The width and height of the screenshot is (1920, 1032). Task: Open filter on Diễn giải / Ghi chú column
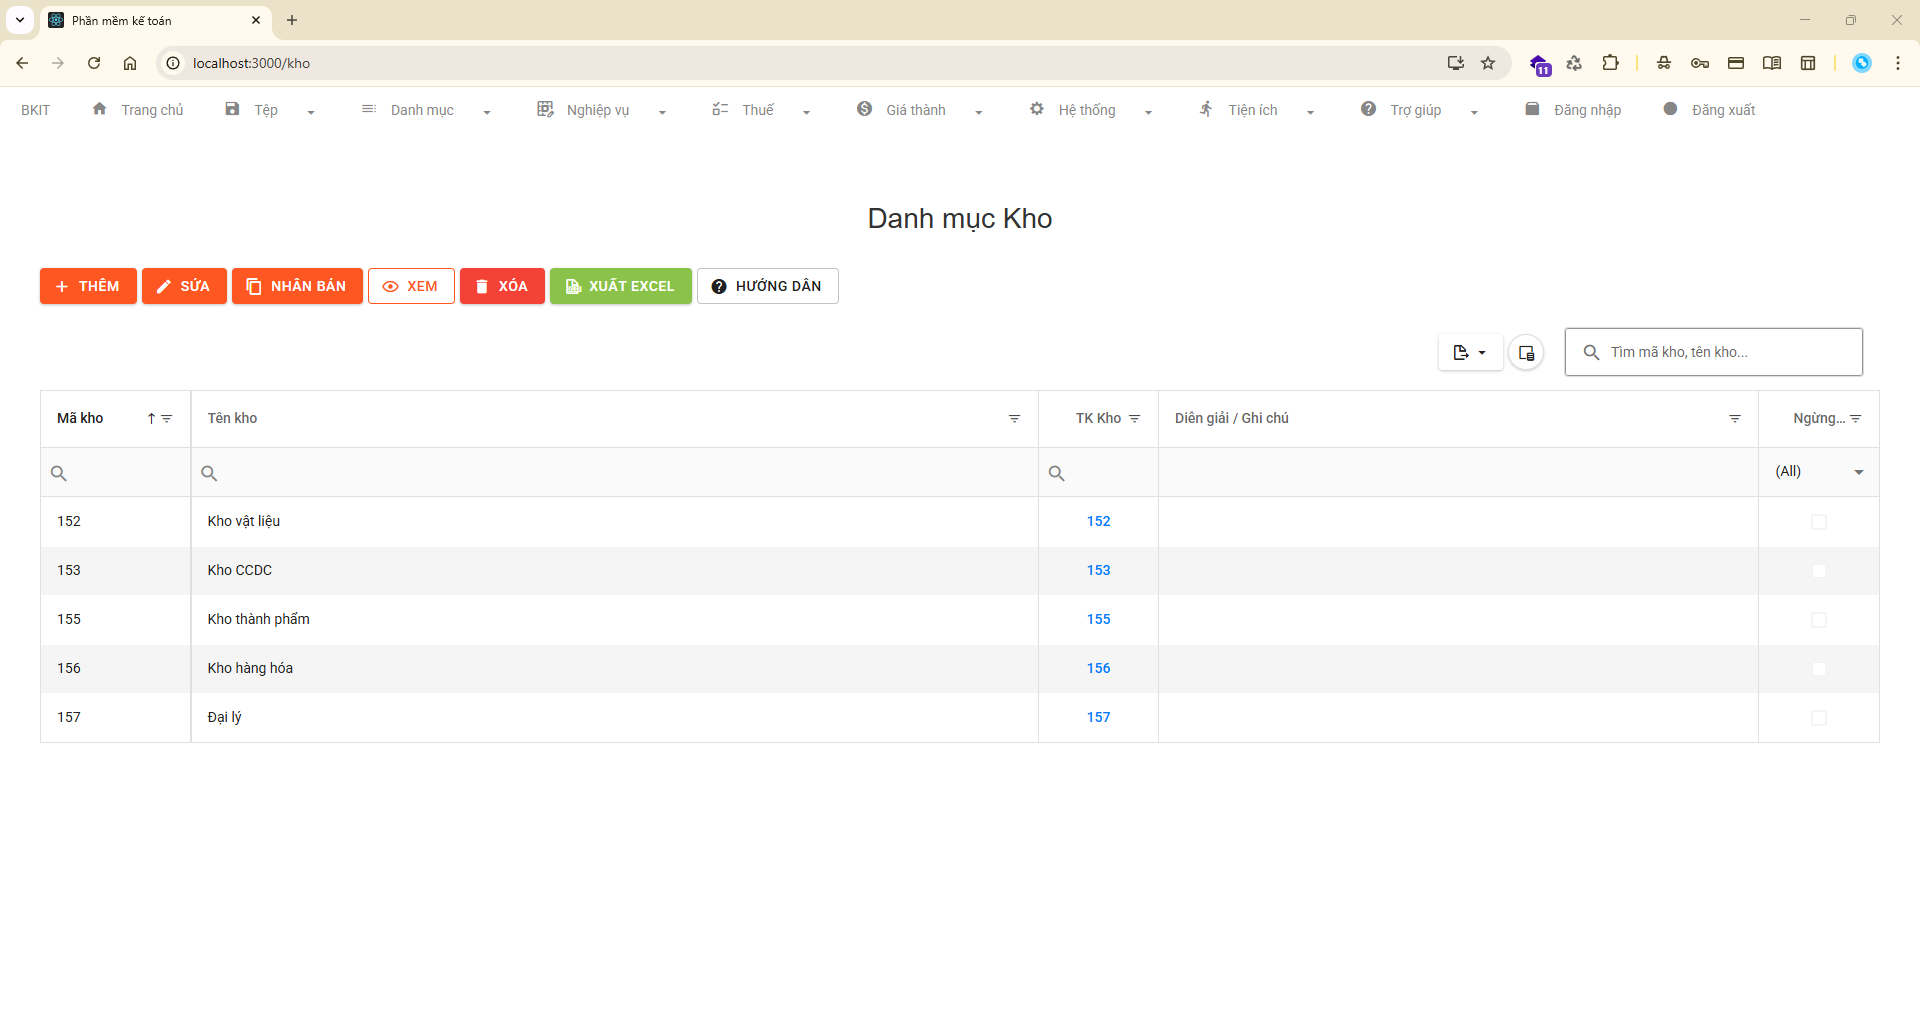tap(1735, 419)
